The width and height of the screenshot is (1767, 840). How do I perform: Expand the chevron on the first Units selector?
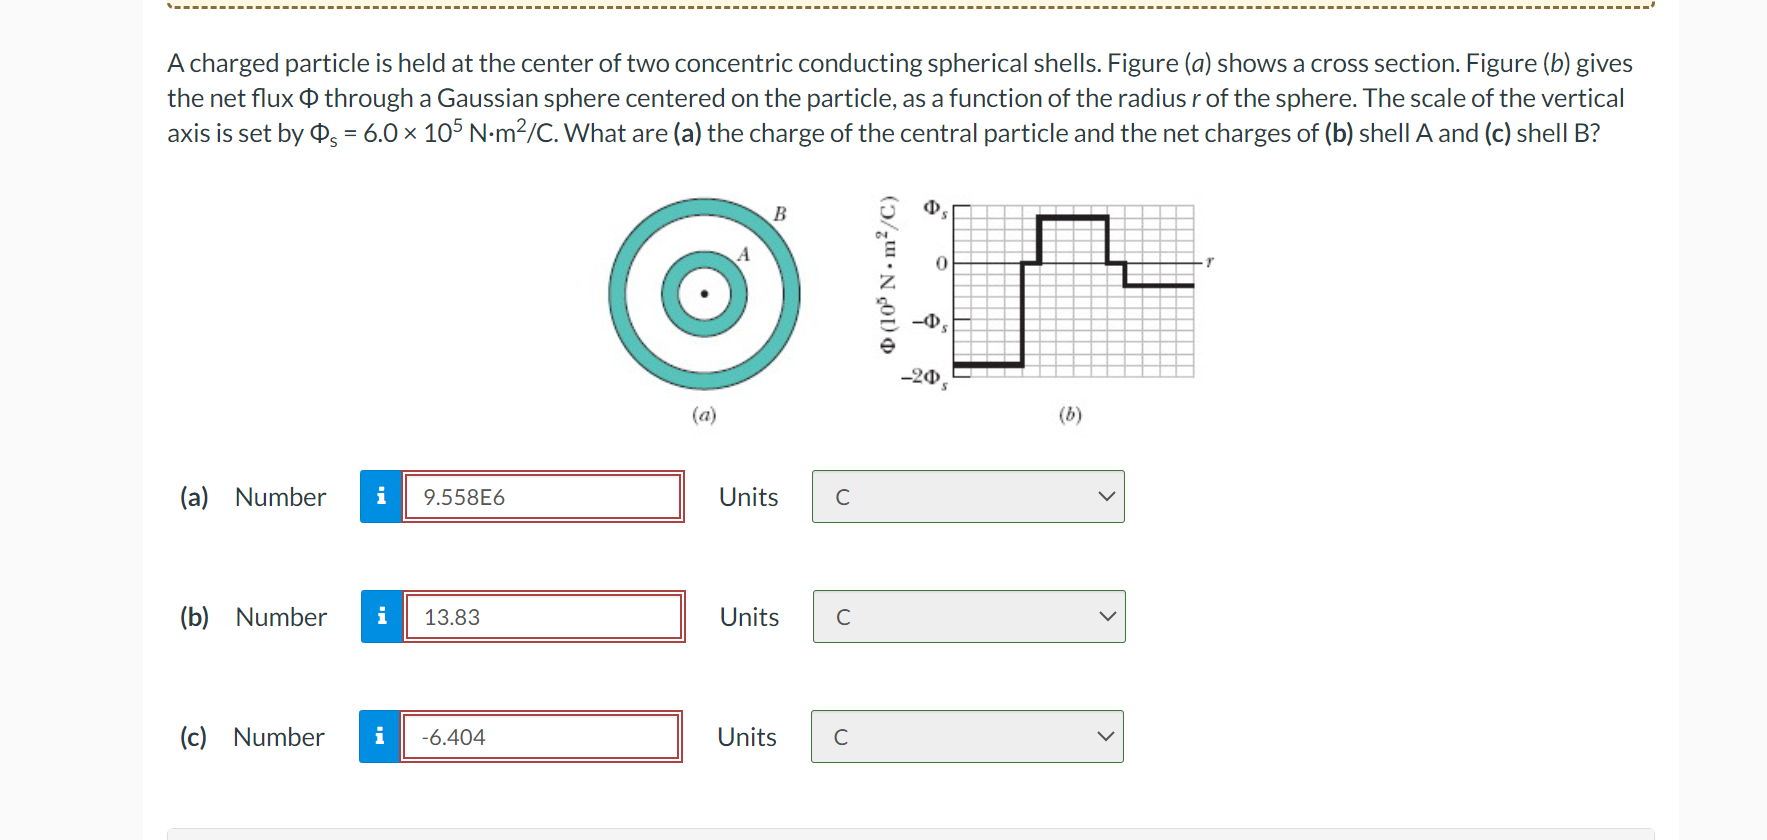click(1106, 496)
